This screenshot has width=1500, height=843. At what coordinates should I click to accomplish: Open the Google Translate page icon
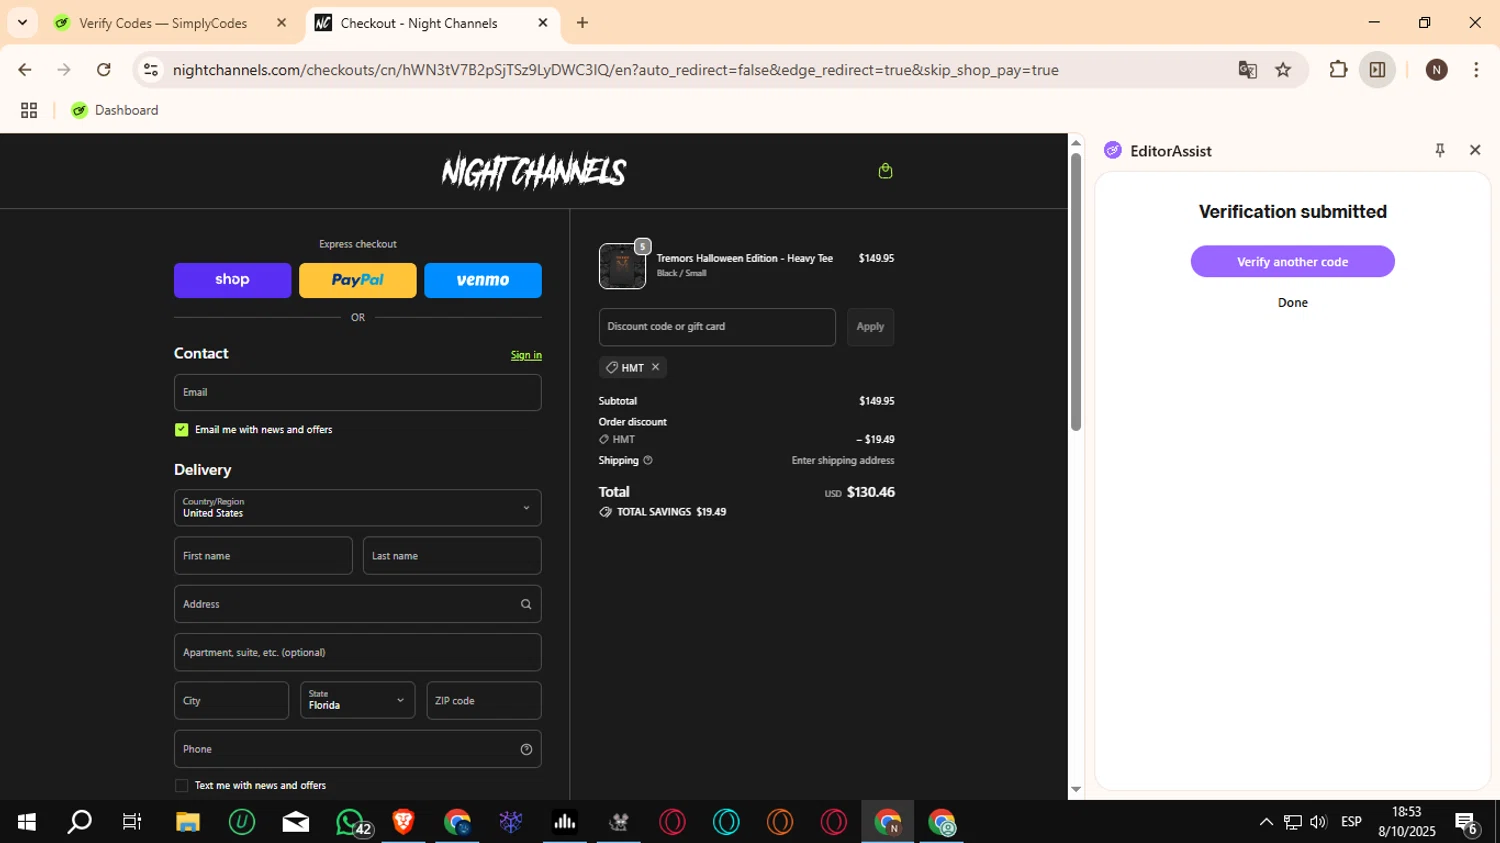click(1247, 70)
